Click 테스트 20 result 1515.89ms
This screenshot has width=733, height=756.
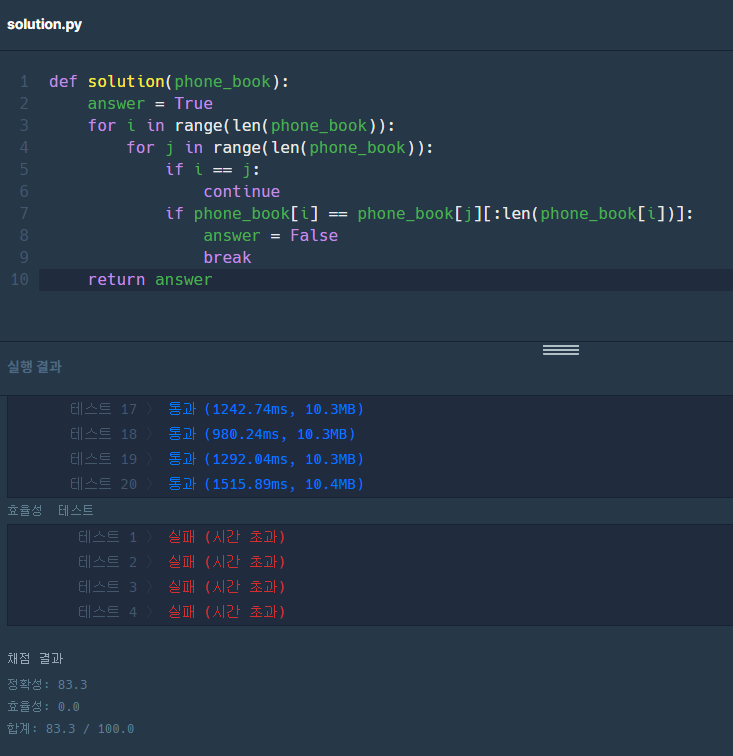[266, 484]
